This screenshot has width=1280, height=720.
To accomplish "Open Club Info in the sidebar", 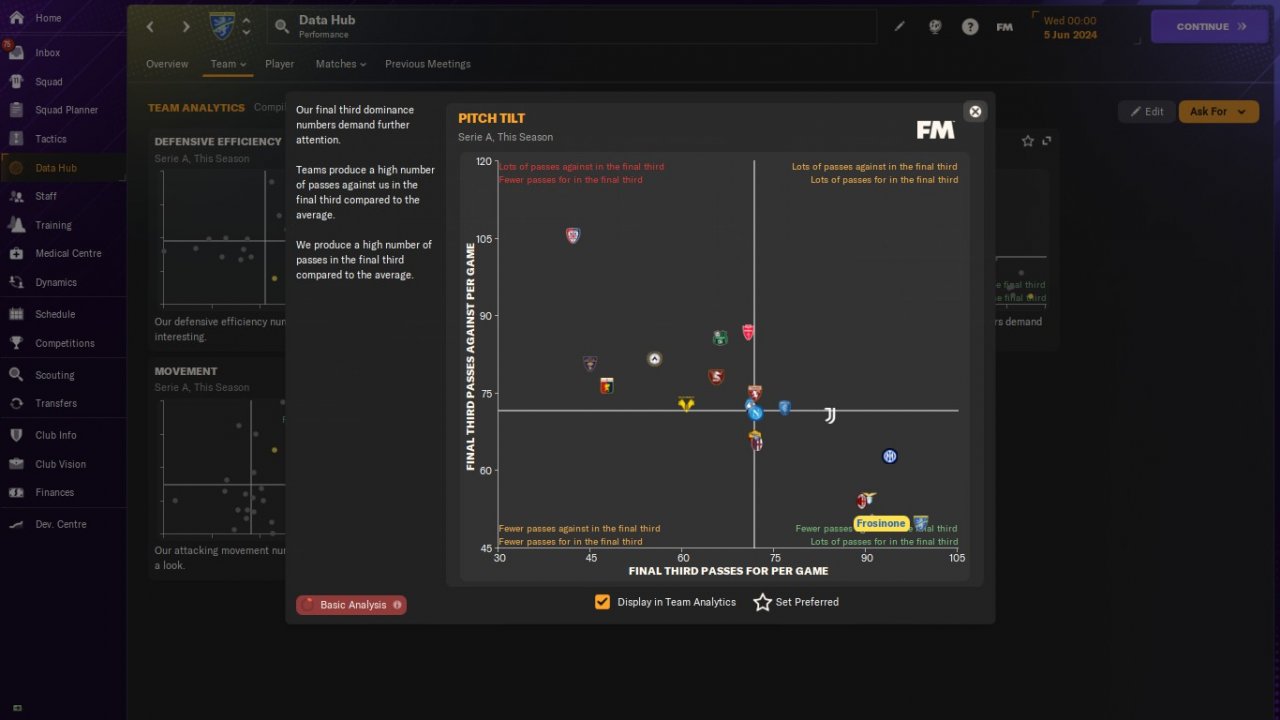I will tap(63, 435).
